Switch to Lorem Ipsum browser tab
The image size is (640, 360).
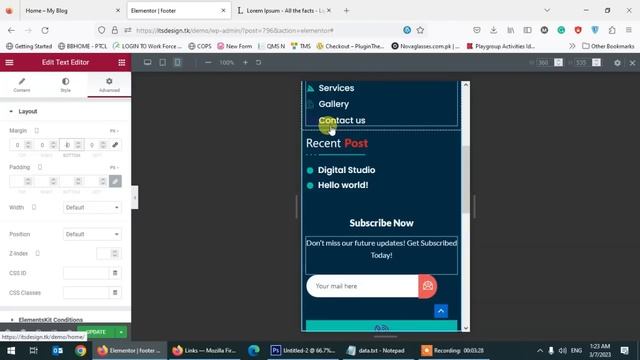(284, 11)
